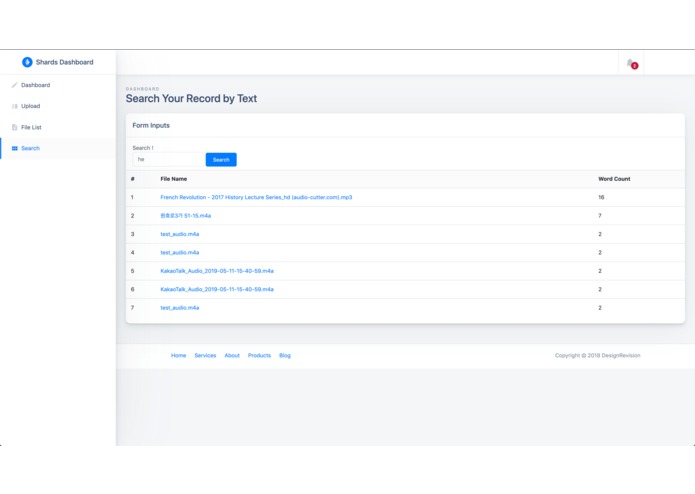Open test_audio.m4a link in row 7
This screenshot has width=695, height=494.
[180, 307]
